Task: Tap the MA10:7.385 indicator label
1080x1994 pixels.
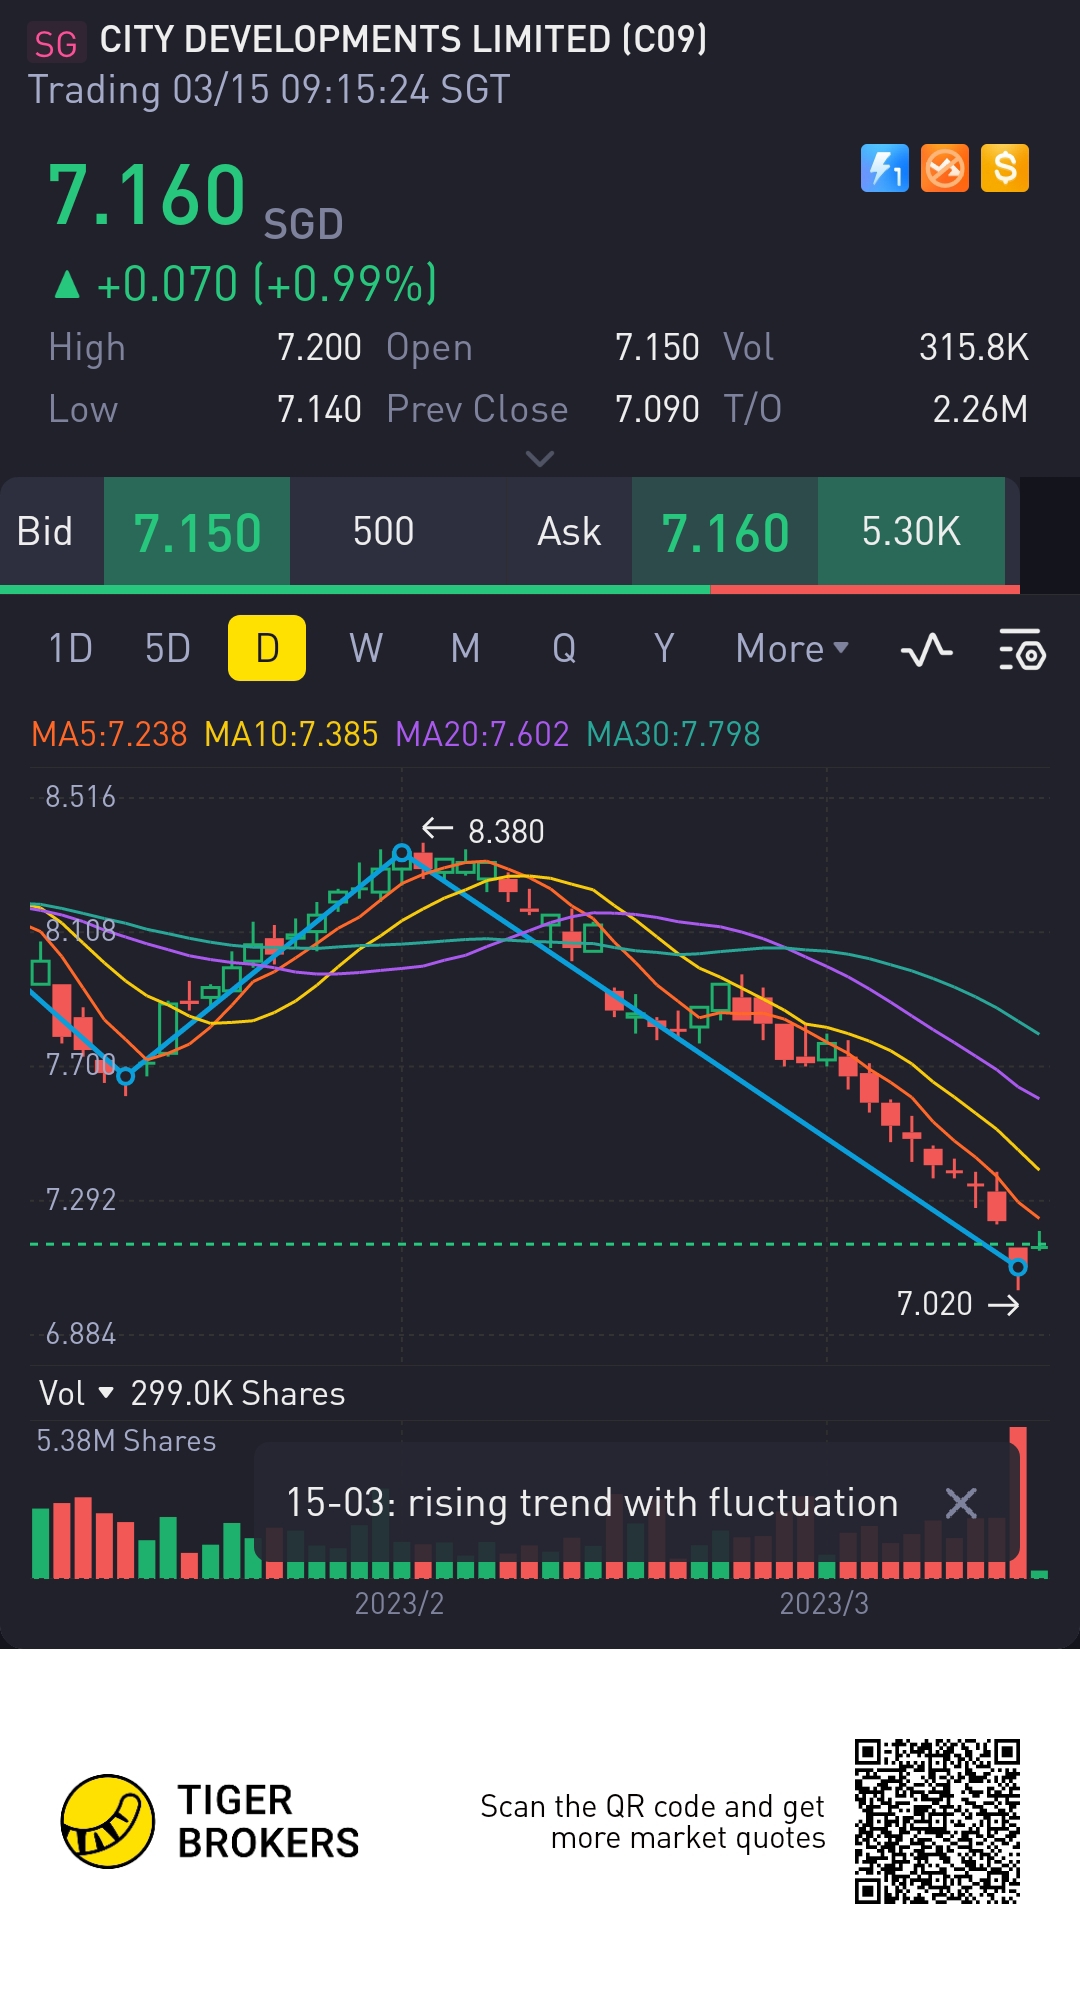Action: coord(291,734)
